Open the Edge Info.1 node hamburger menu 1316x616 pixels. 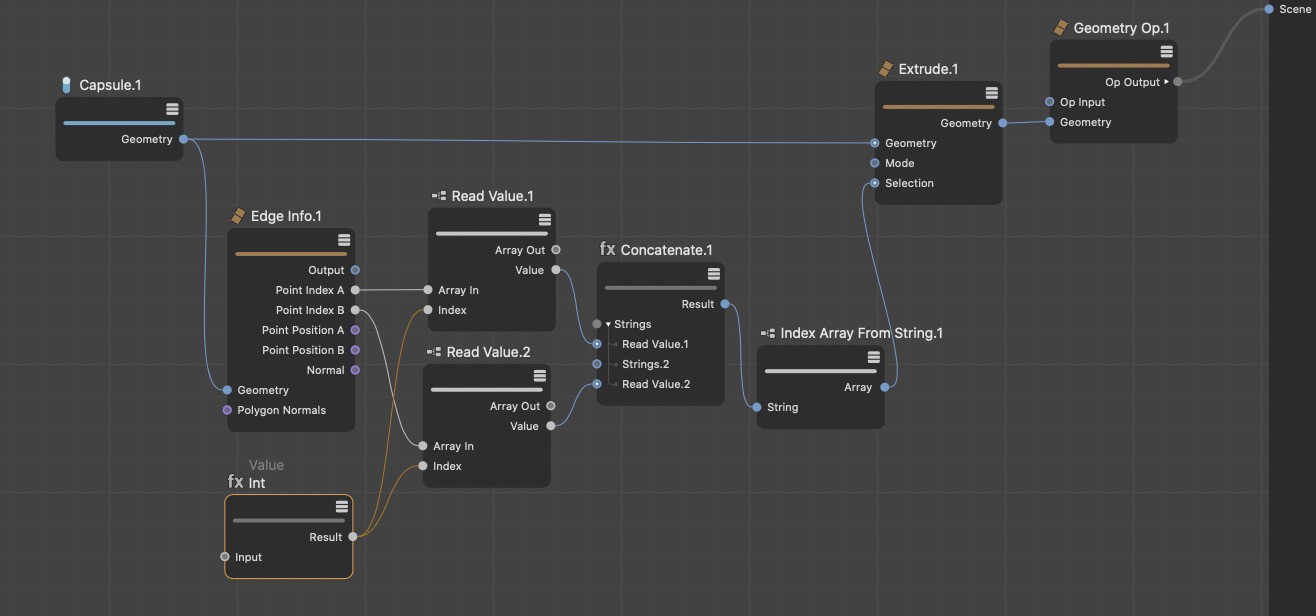coord(343,240)
